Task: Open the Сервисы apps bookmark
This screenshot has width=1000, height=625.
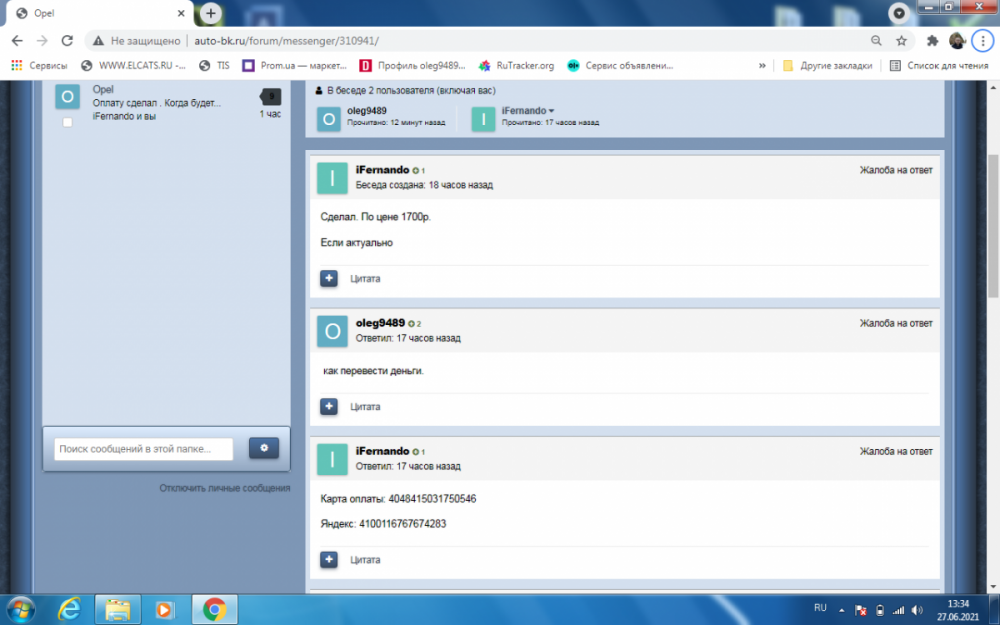Action: [x=40, y=65]
